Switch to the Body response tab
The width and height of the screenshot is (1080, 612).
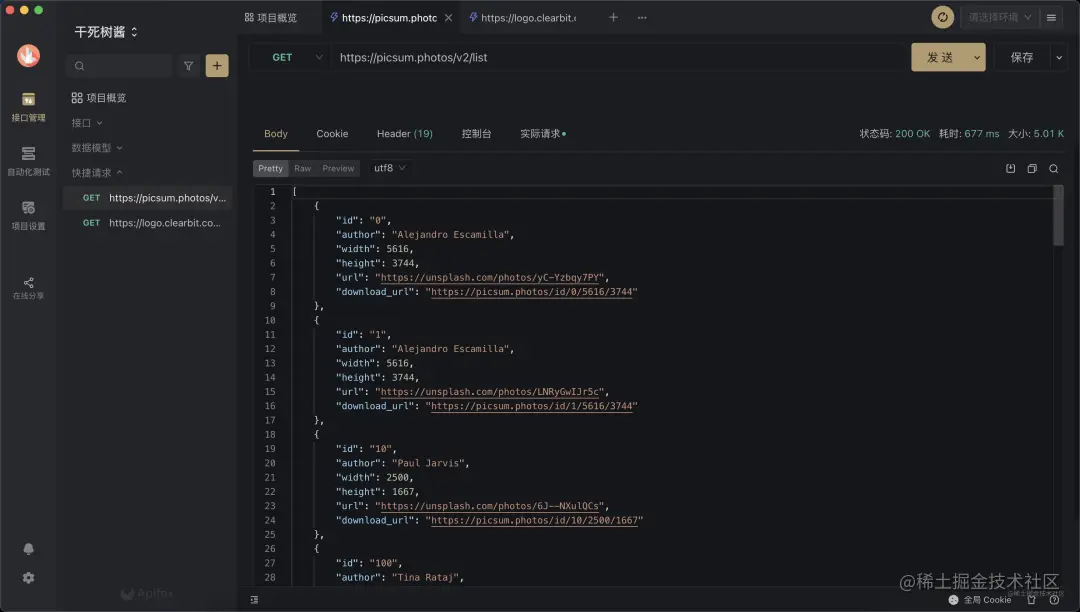tap(276, 134)
